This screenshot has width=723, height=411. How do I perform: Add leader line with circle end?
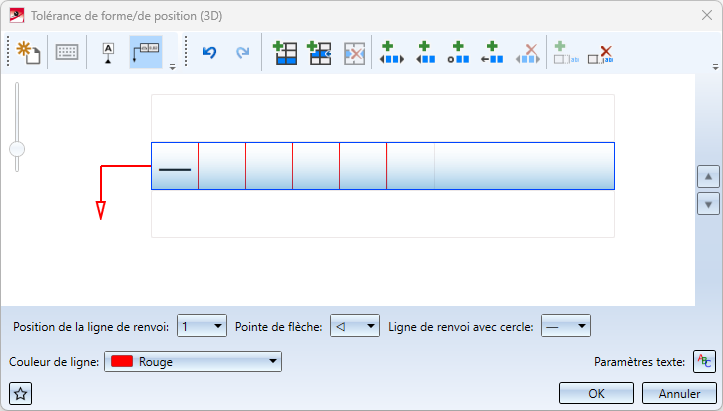coord(458,53)
